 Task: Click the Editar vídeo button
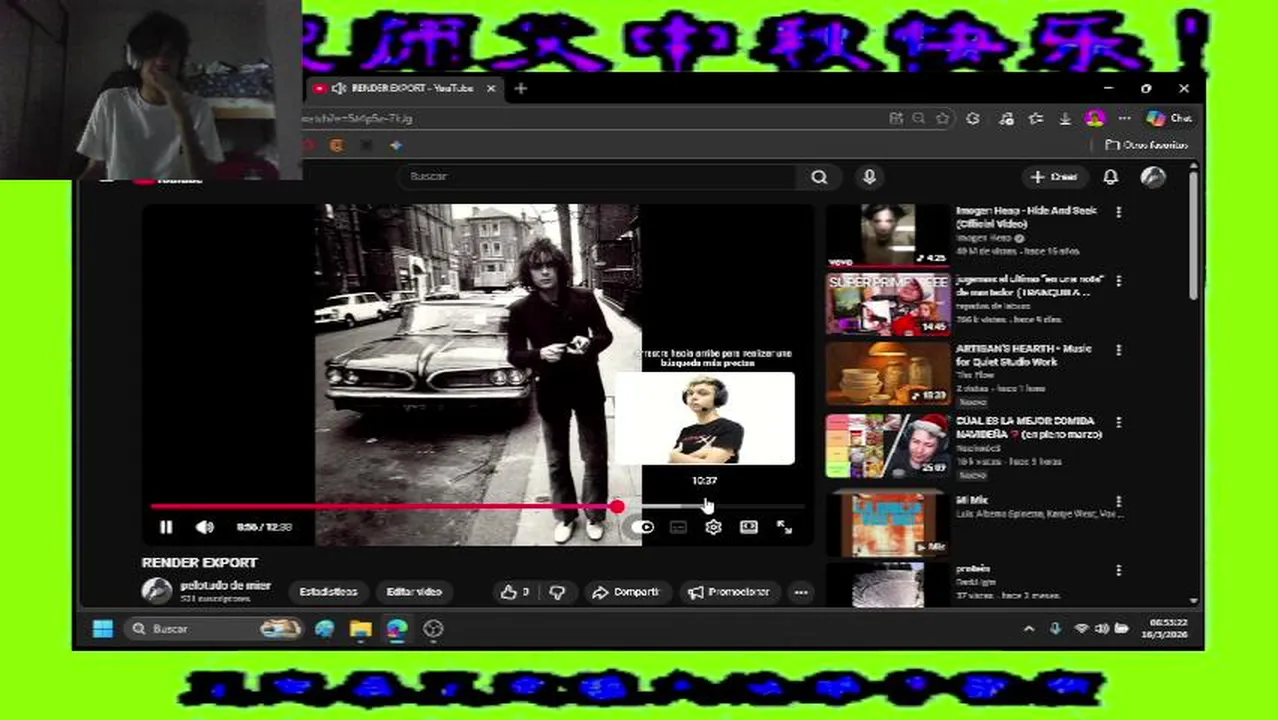[414, 592]
